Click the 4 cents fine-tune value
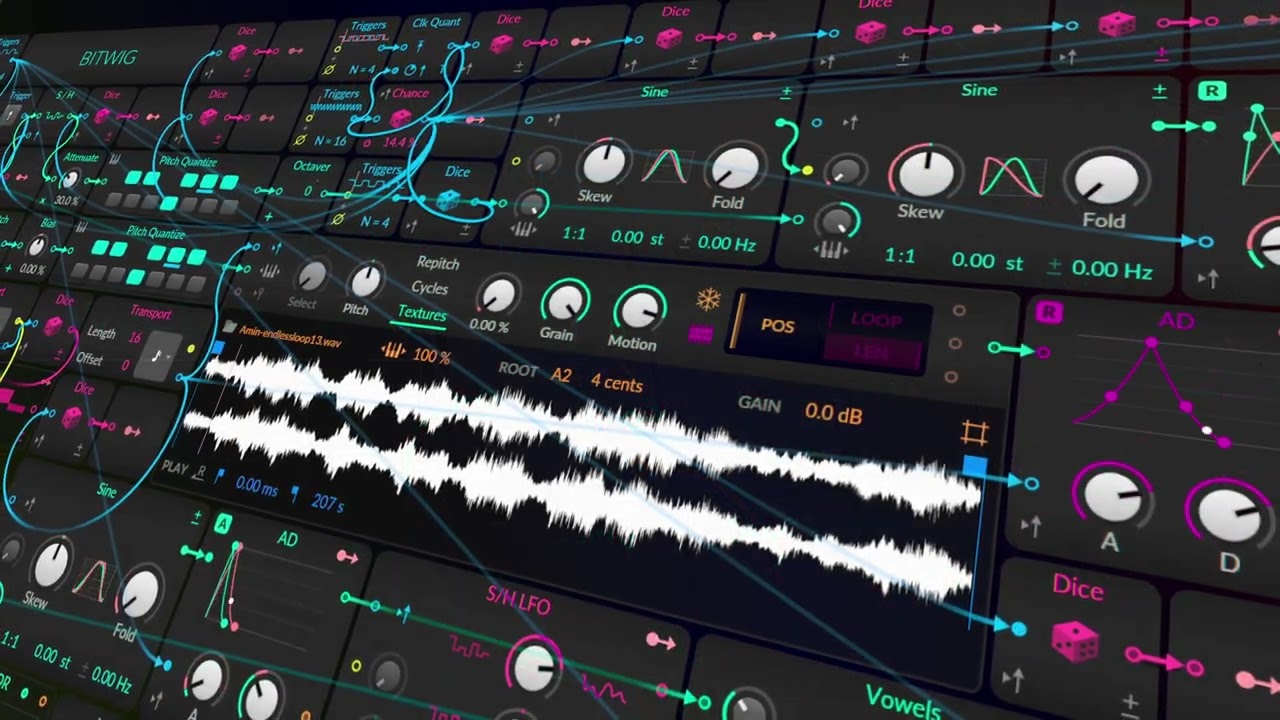1280x720 pixels. 617,382
